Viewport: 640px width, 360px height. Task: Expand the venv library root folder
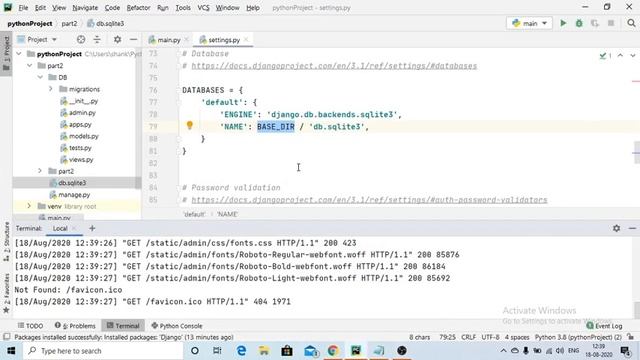coord(29,206)
